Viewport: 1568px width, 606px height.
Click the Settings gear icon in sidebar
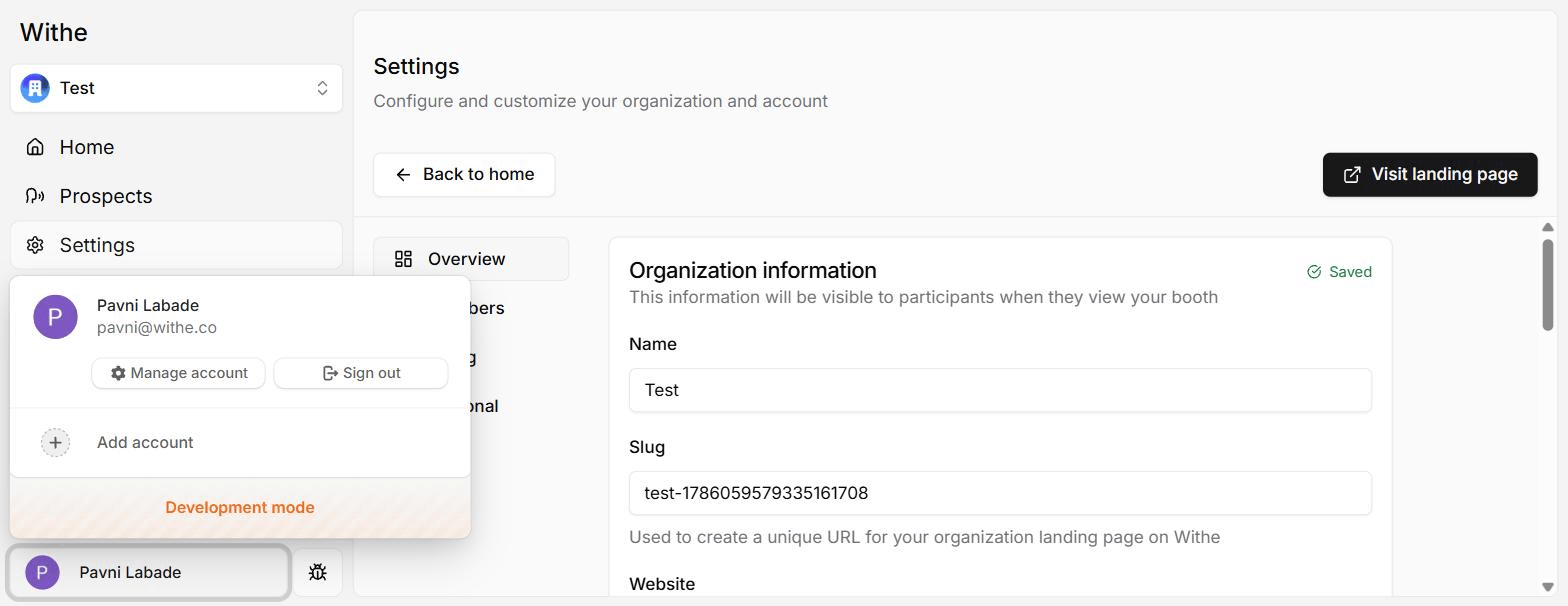(35, 245)
